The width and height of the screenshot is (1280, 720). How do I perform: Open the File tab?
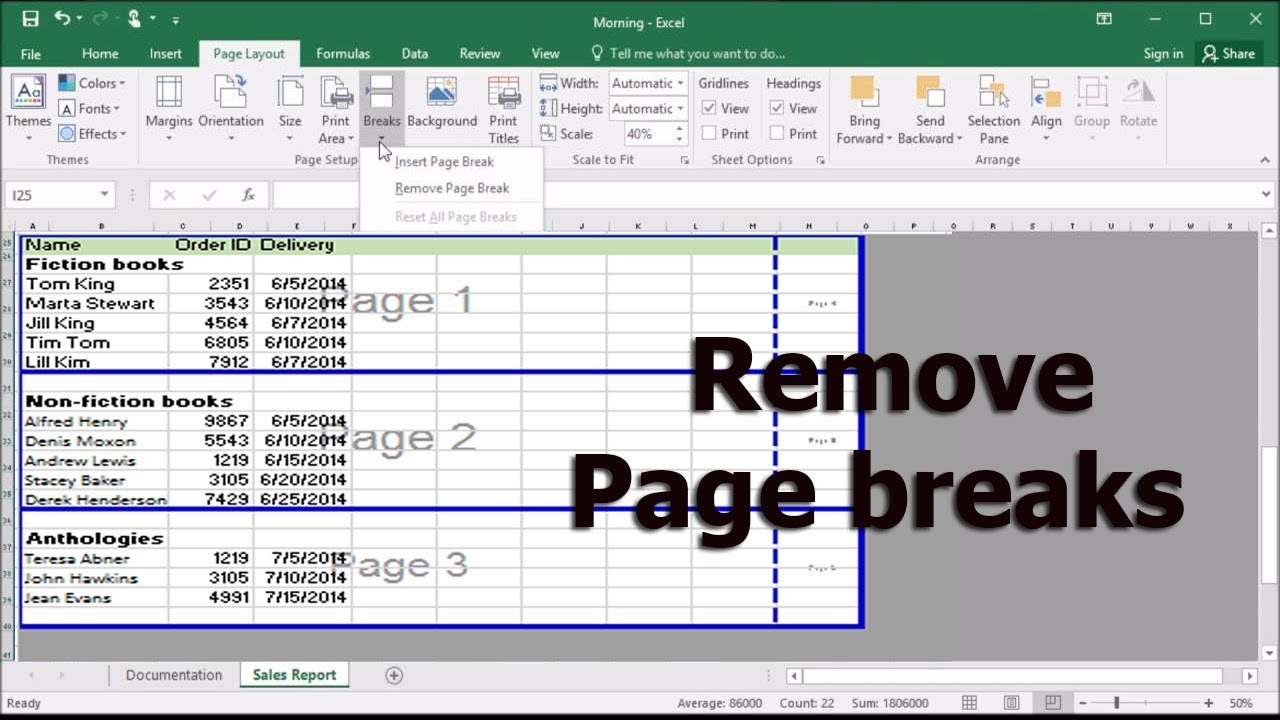31,54
